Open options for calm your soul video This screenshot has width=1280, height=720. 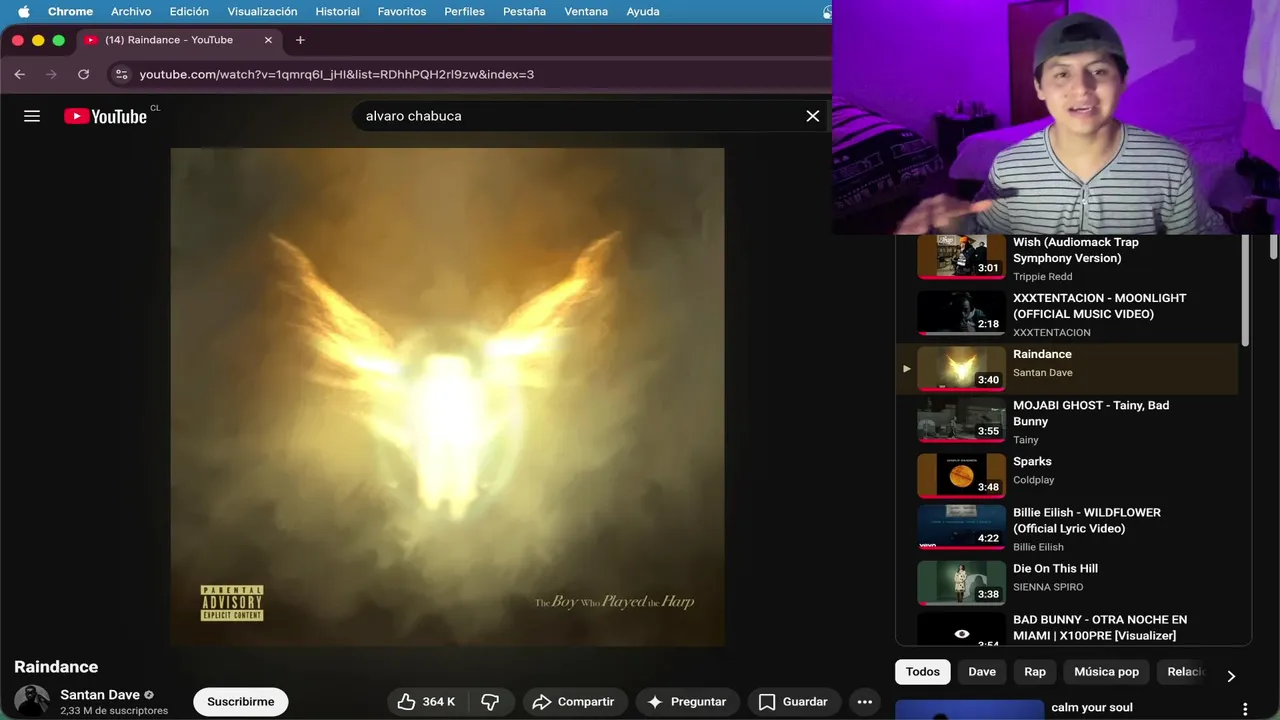pyautogui.click(x=1245, y=709)
